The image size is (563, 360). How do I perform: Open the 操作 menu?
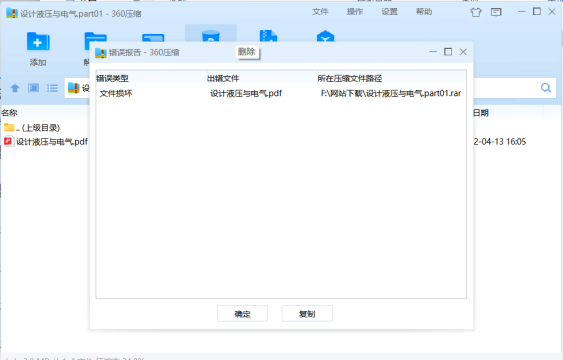click(355, 12)
